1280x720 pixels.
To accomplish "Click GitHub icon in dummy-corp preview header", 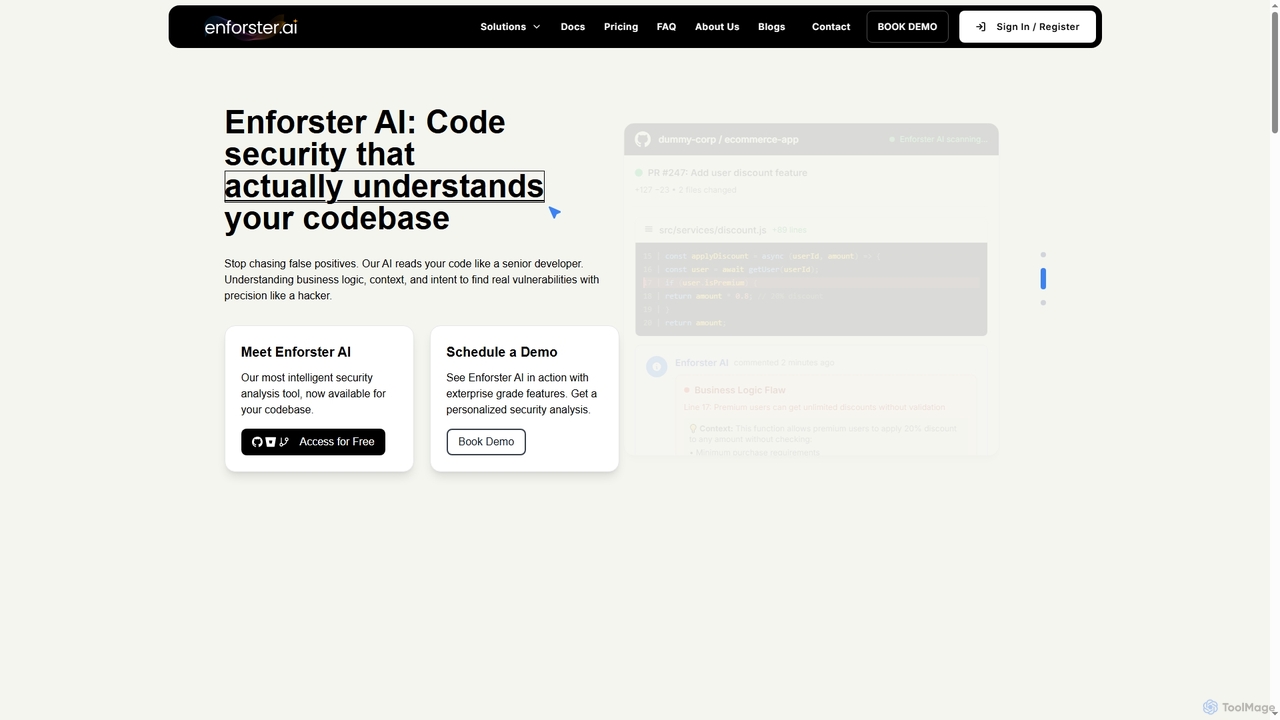I will 643,139.
